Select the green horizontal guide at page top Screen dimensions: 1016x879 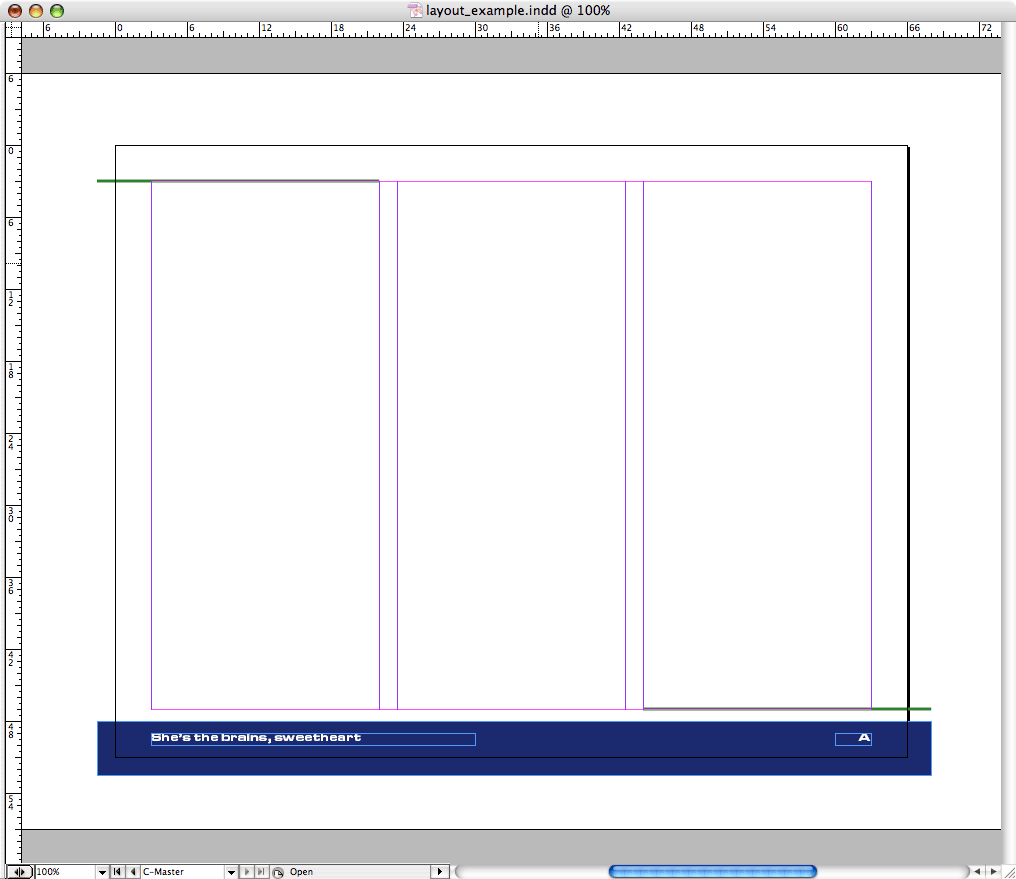click(x=238, y=181)
